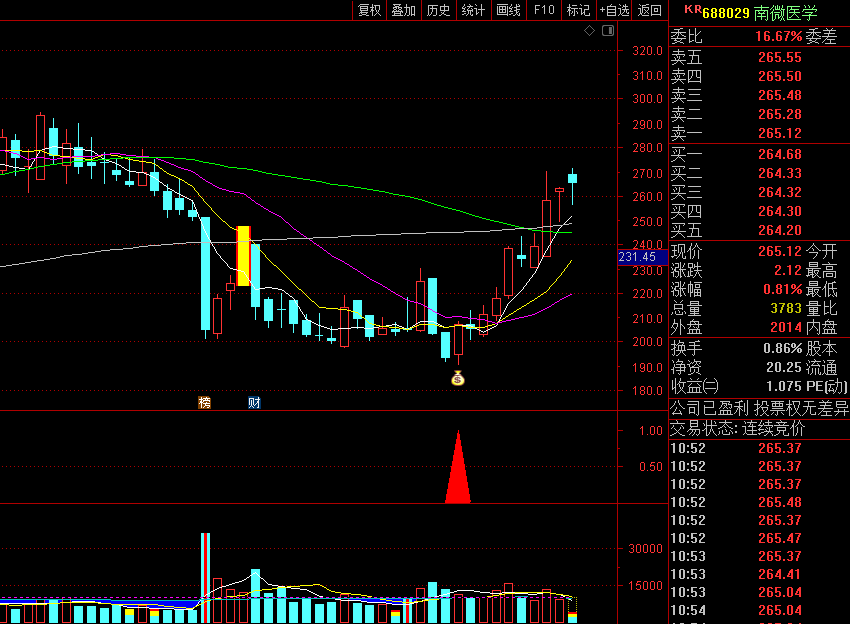The image size is (850, 624).
Task: Click the 总量 value 3783
Action: 785,308
